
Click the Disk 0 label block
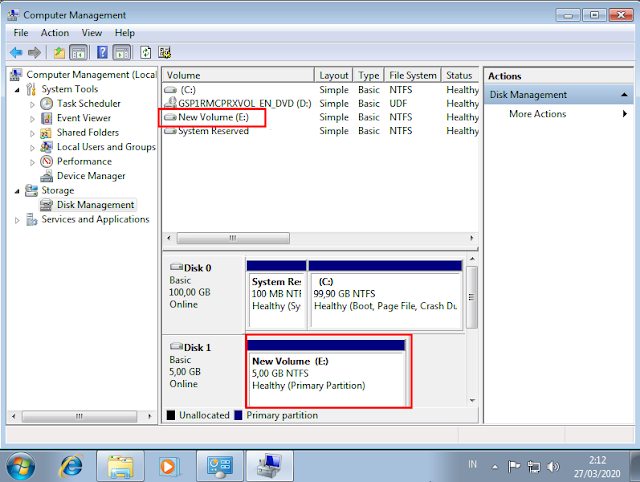tap(204, 294)
